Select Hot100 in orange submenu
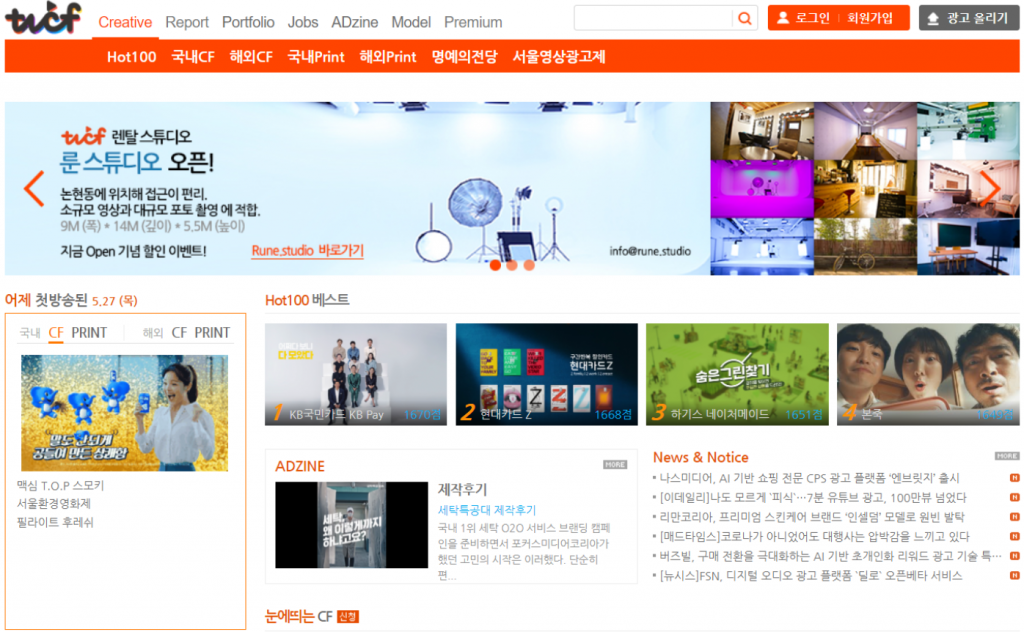This screenshot has height=632, width=1024. point(131,57)
